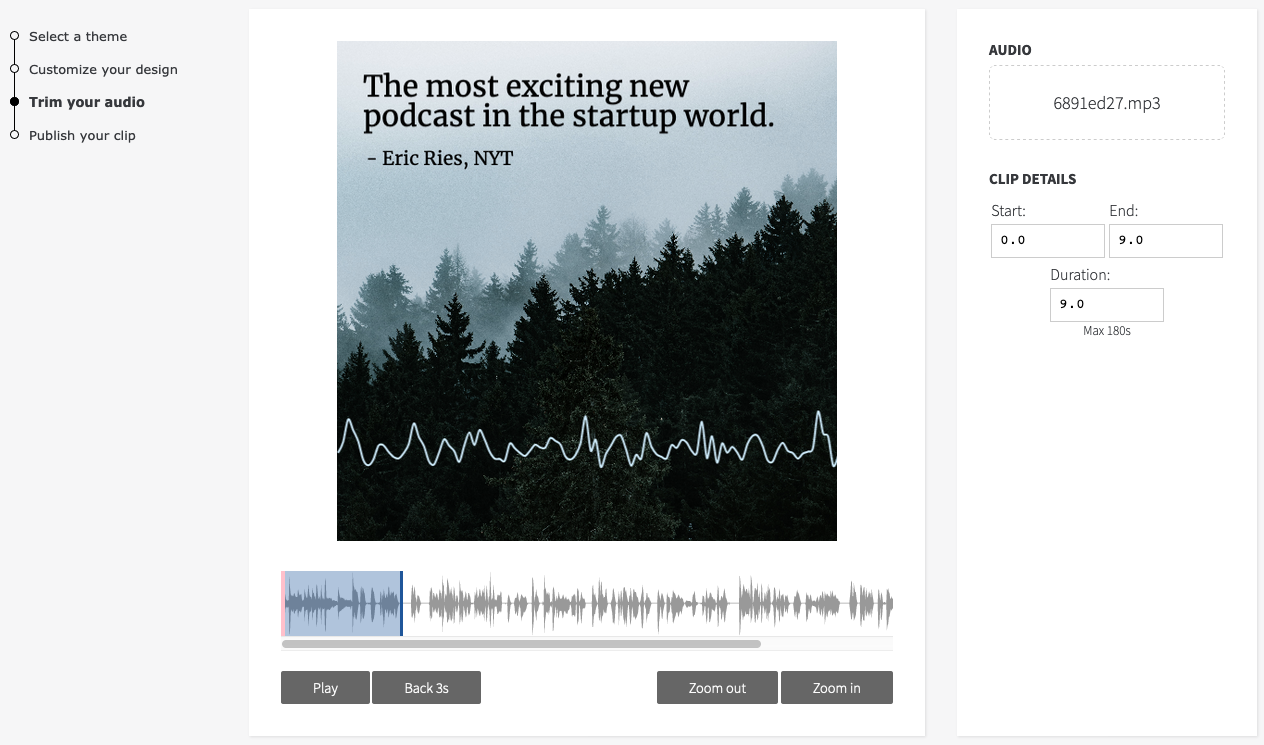Click the forest podcast preview image
Image resolution: width=1264 pixels, height=745 pixels.
click(586, 291)
